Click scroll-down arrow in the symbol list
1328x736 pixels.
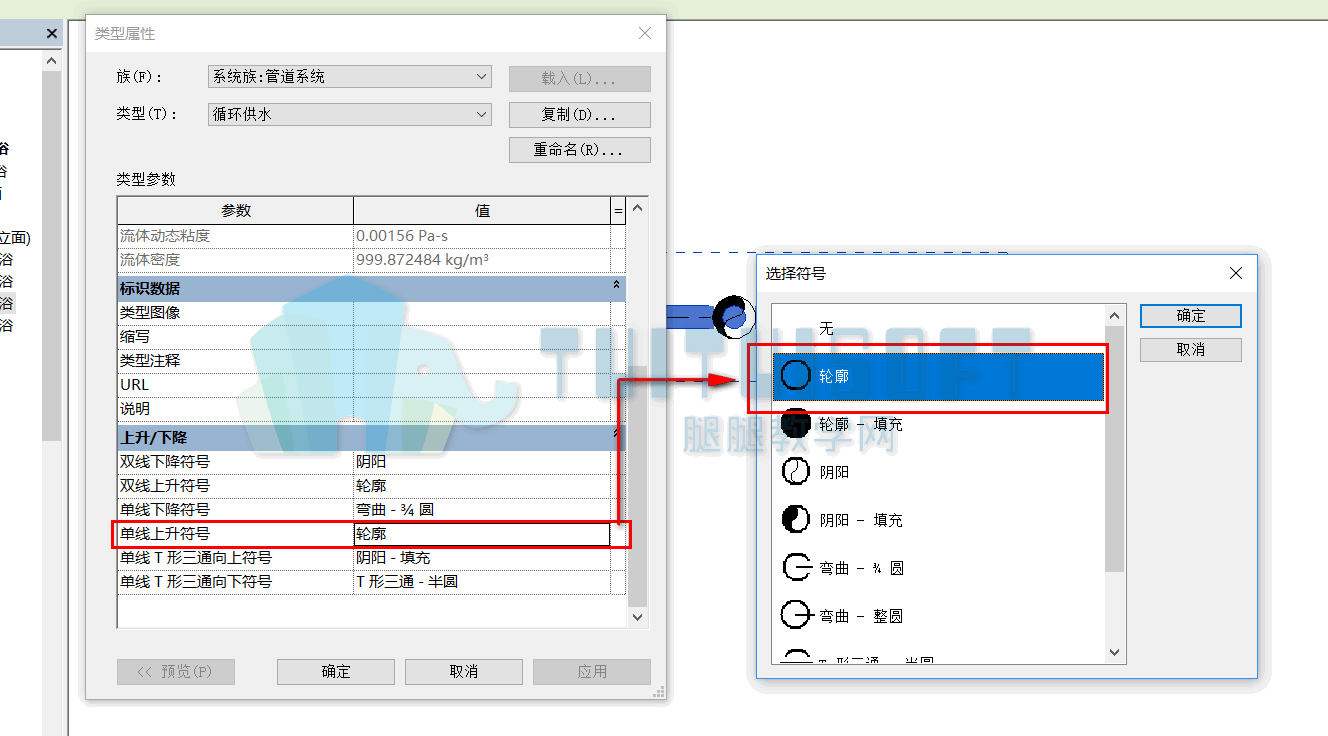click(1116, 652)
